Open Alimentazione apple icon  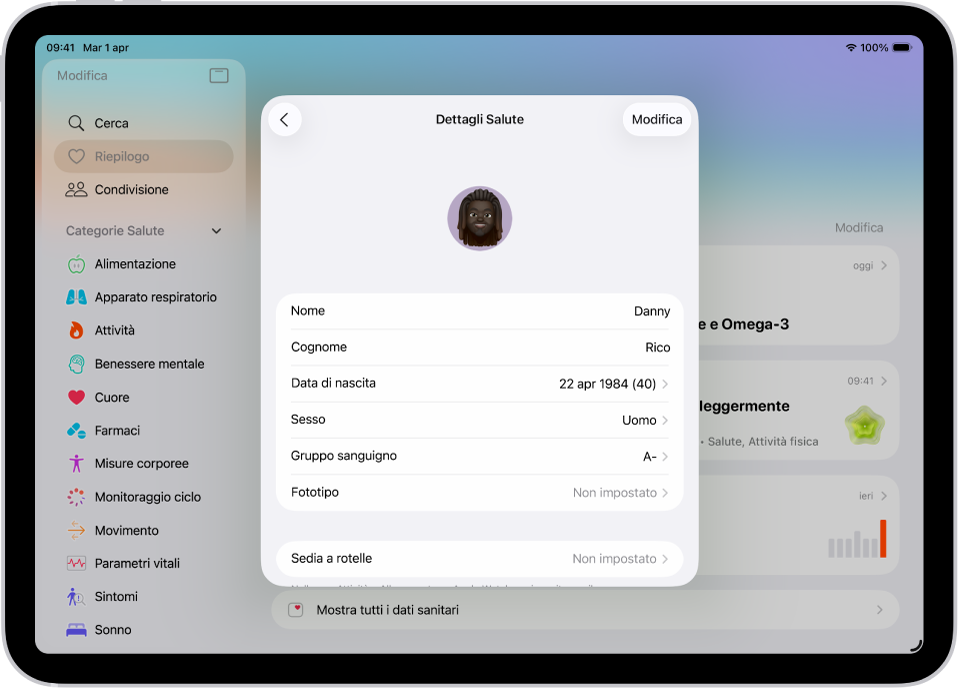[x=77, y=265]
